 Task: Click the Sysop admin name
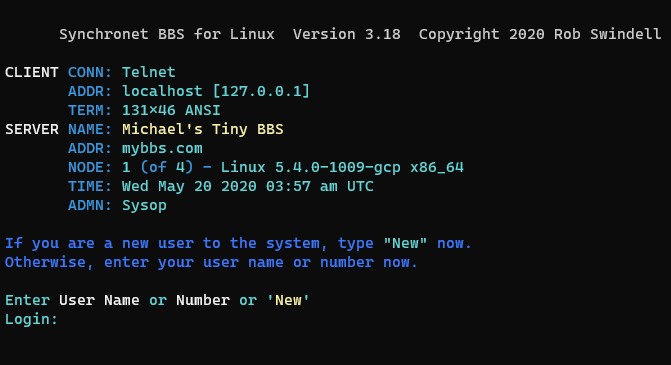[144, 205]
